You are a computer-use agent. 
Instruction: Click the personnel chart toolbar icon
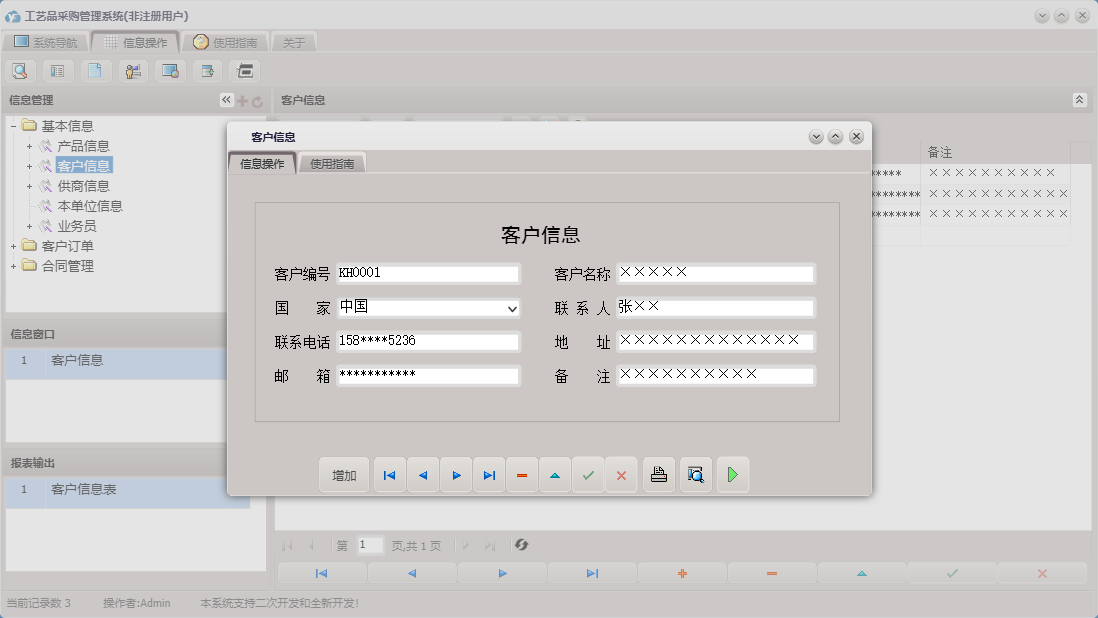[x=131, y=70]
